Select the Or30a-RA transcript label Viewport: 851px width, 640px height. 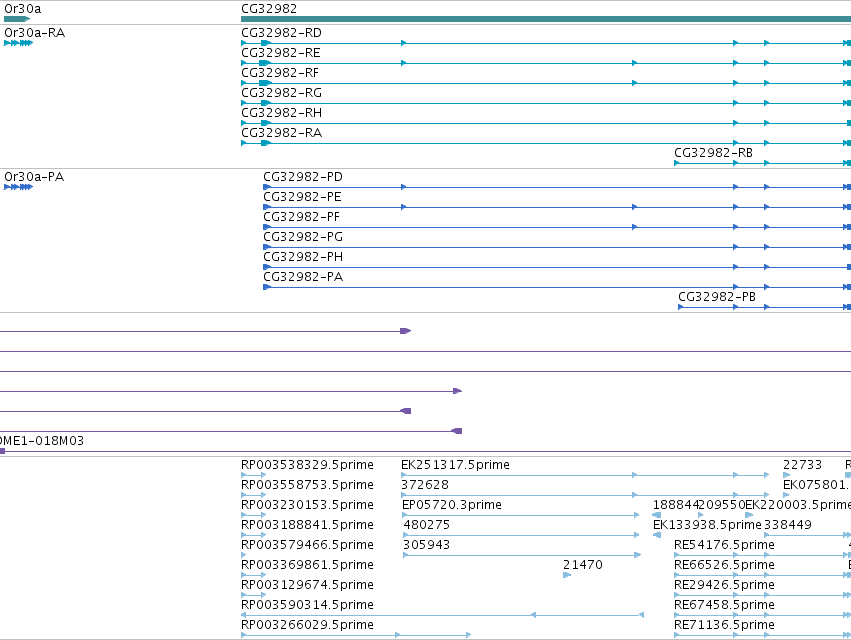tap(34, 33)
